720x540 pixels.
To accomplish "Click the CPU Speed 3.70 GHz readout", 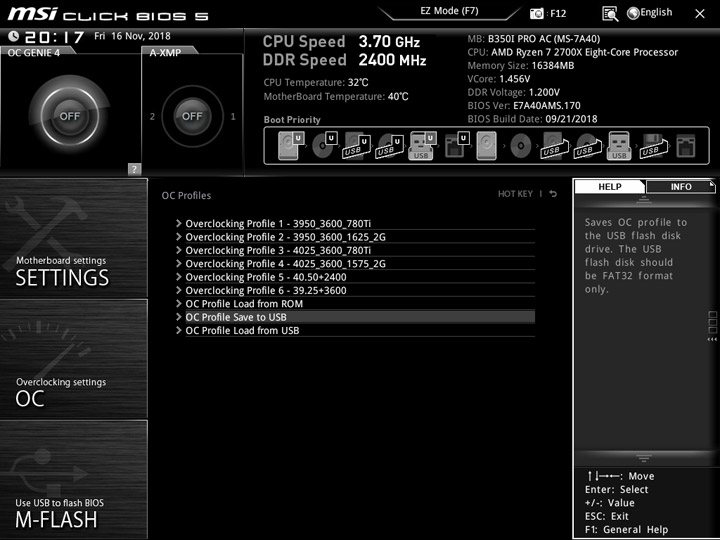I will coord(341,42).
